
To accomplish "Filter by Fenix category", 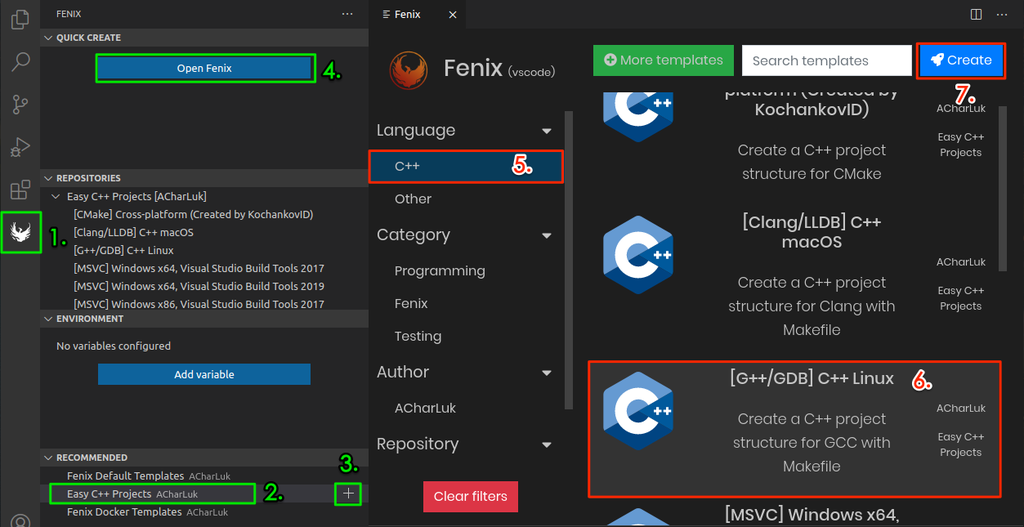I will [411, 304].
